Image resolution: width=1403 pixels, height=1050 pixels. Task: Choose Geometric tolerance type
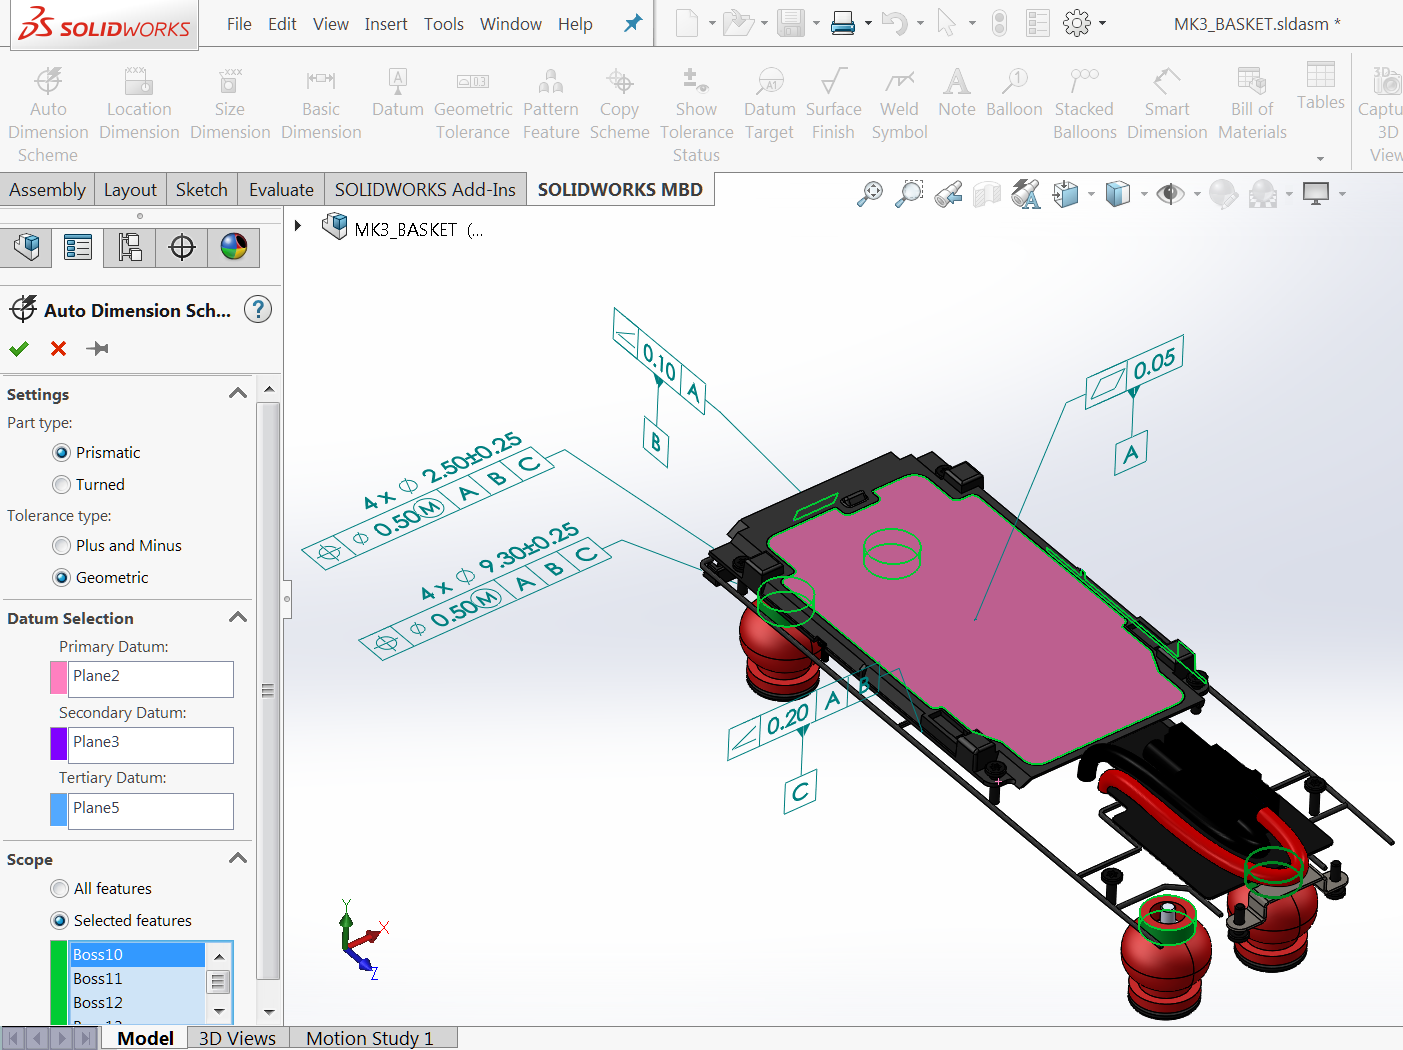pyautogui.click(x=62, y=577)
